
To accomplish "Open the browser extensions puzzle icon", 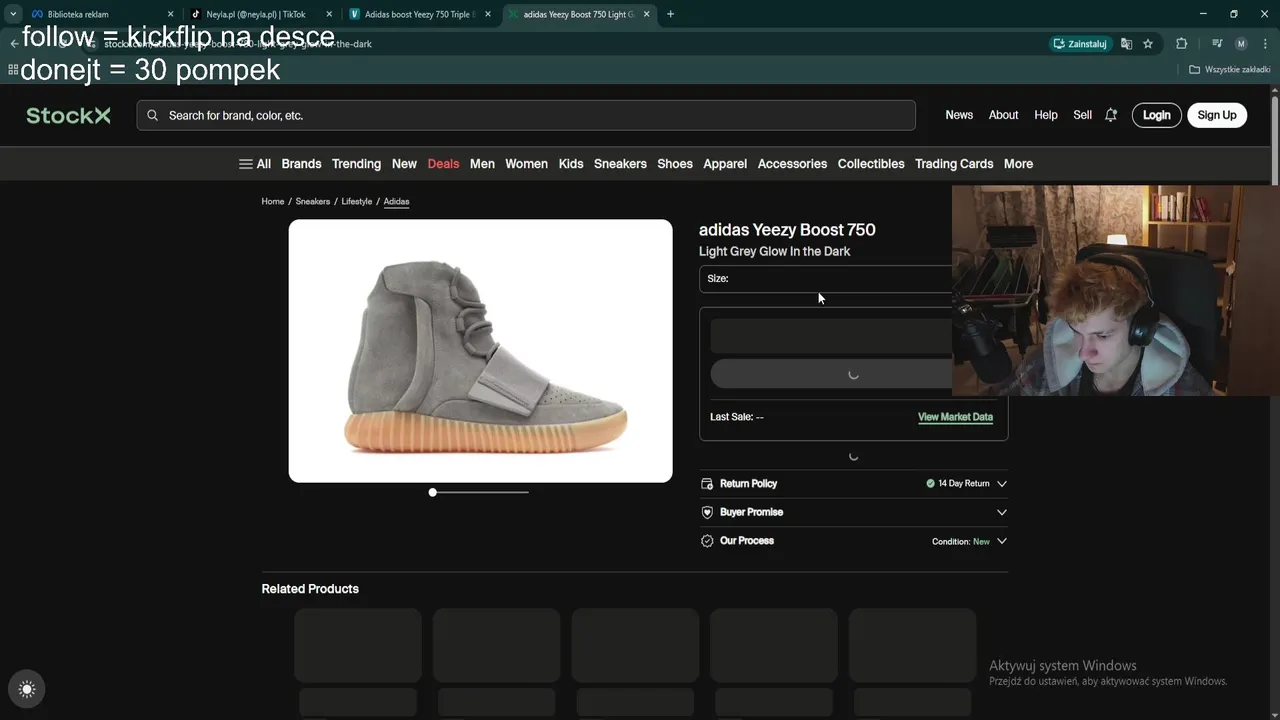I will point(1182,44).
